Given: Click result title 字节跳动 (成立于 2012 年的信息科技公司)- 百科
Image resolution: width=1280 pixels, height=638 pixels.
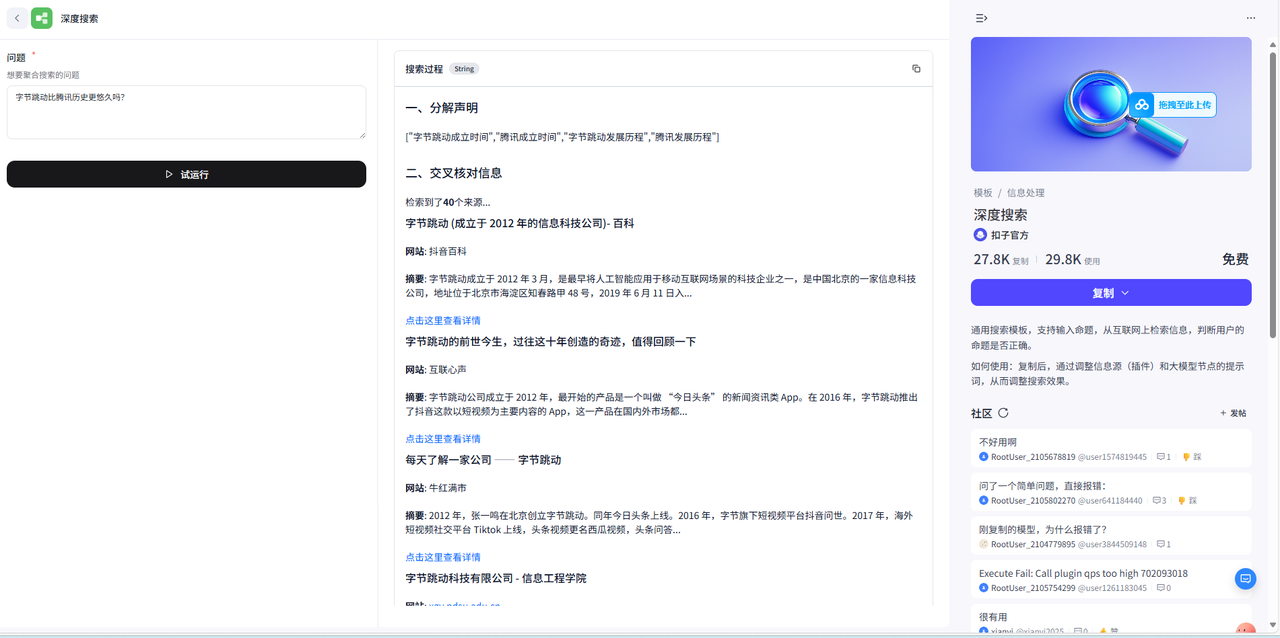Looking at the screenshot, I should pos(520,223).
